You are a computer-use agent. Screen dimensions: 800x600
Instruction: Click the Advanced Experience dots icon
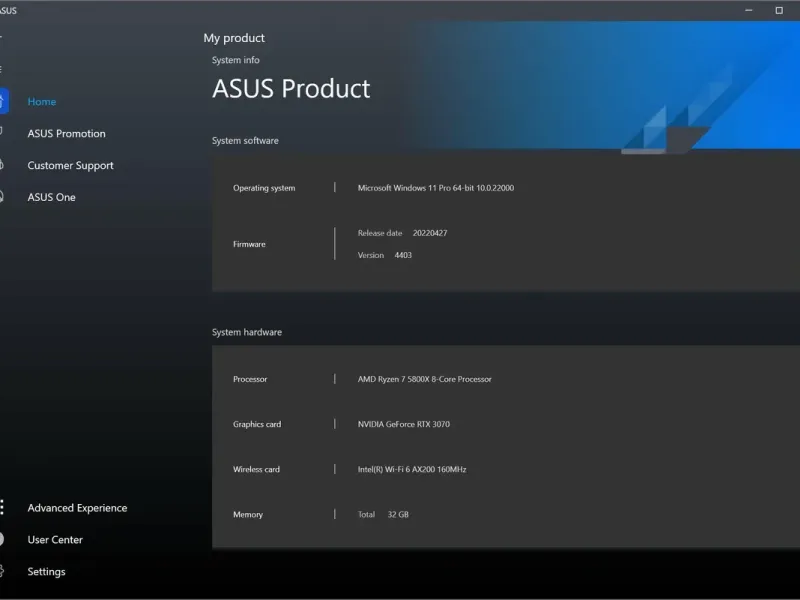(2, 507)
